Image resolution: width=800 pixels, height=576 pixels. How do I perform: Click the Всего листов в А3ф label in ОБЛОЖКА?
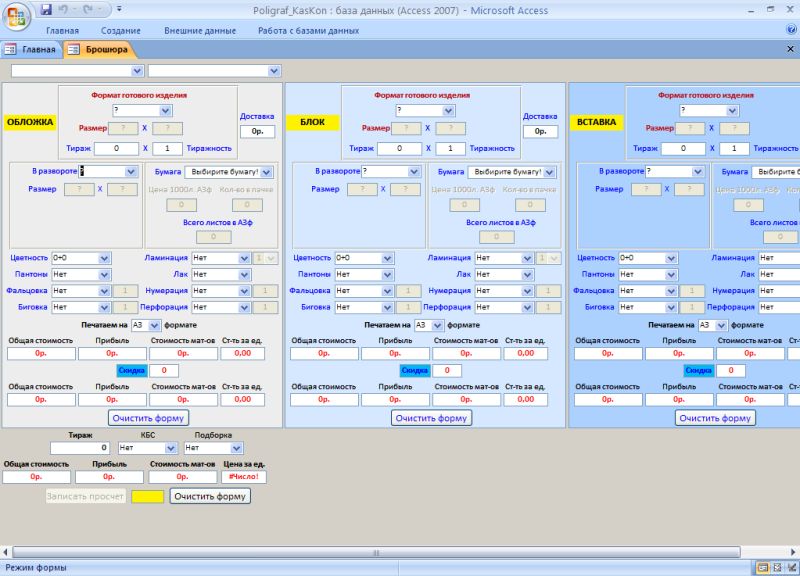point(218,222)
